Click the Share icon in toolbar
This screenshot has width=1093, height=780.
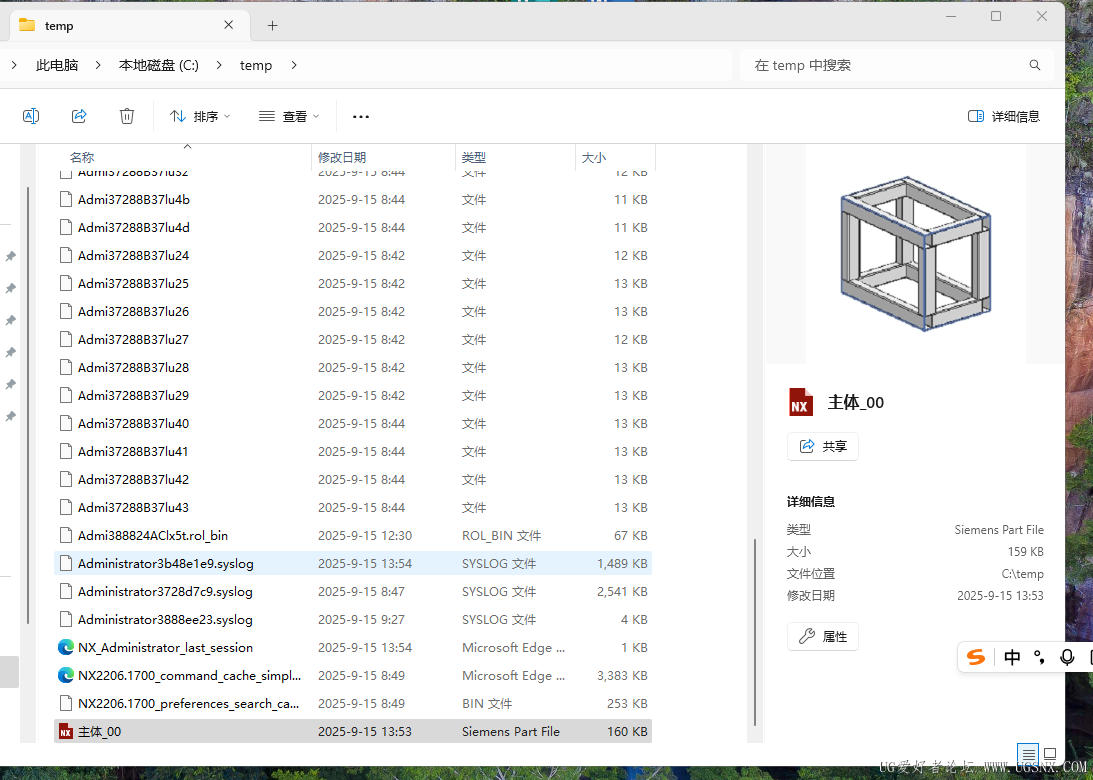click(79, 116)
